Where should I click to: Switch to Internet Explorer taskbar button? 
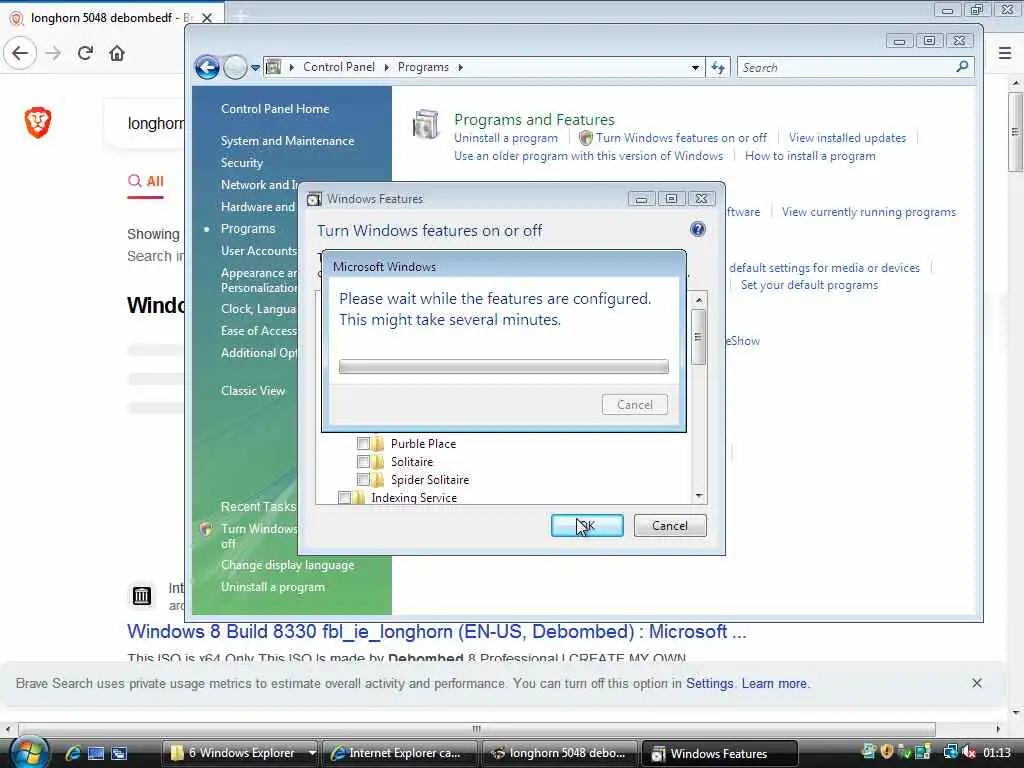coord(400,753)
